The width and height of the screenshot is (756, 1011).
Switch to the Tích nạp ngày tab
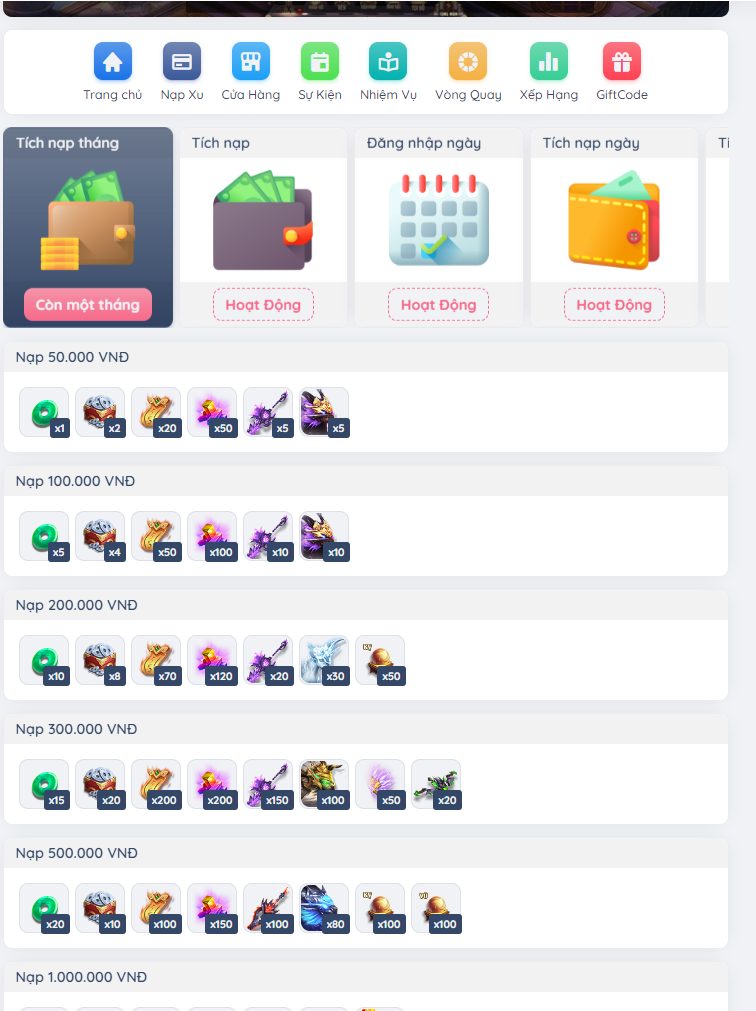pos(614,227)
